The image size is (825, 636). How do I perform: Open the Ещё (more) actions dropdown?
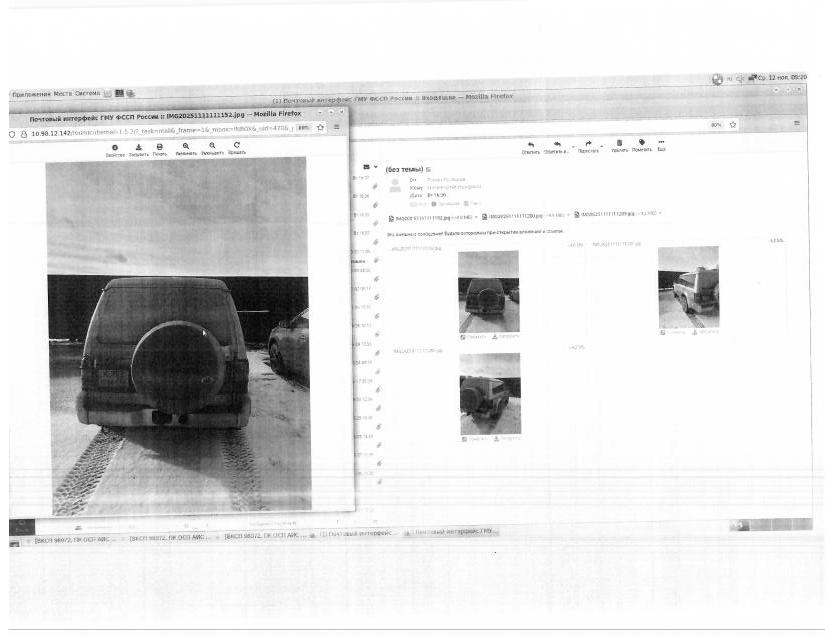click(661, 144)
